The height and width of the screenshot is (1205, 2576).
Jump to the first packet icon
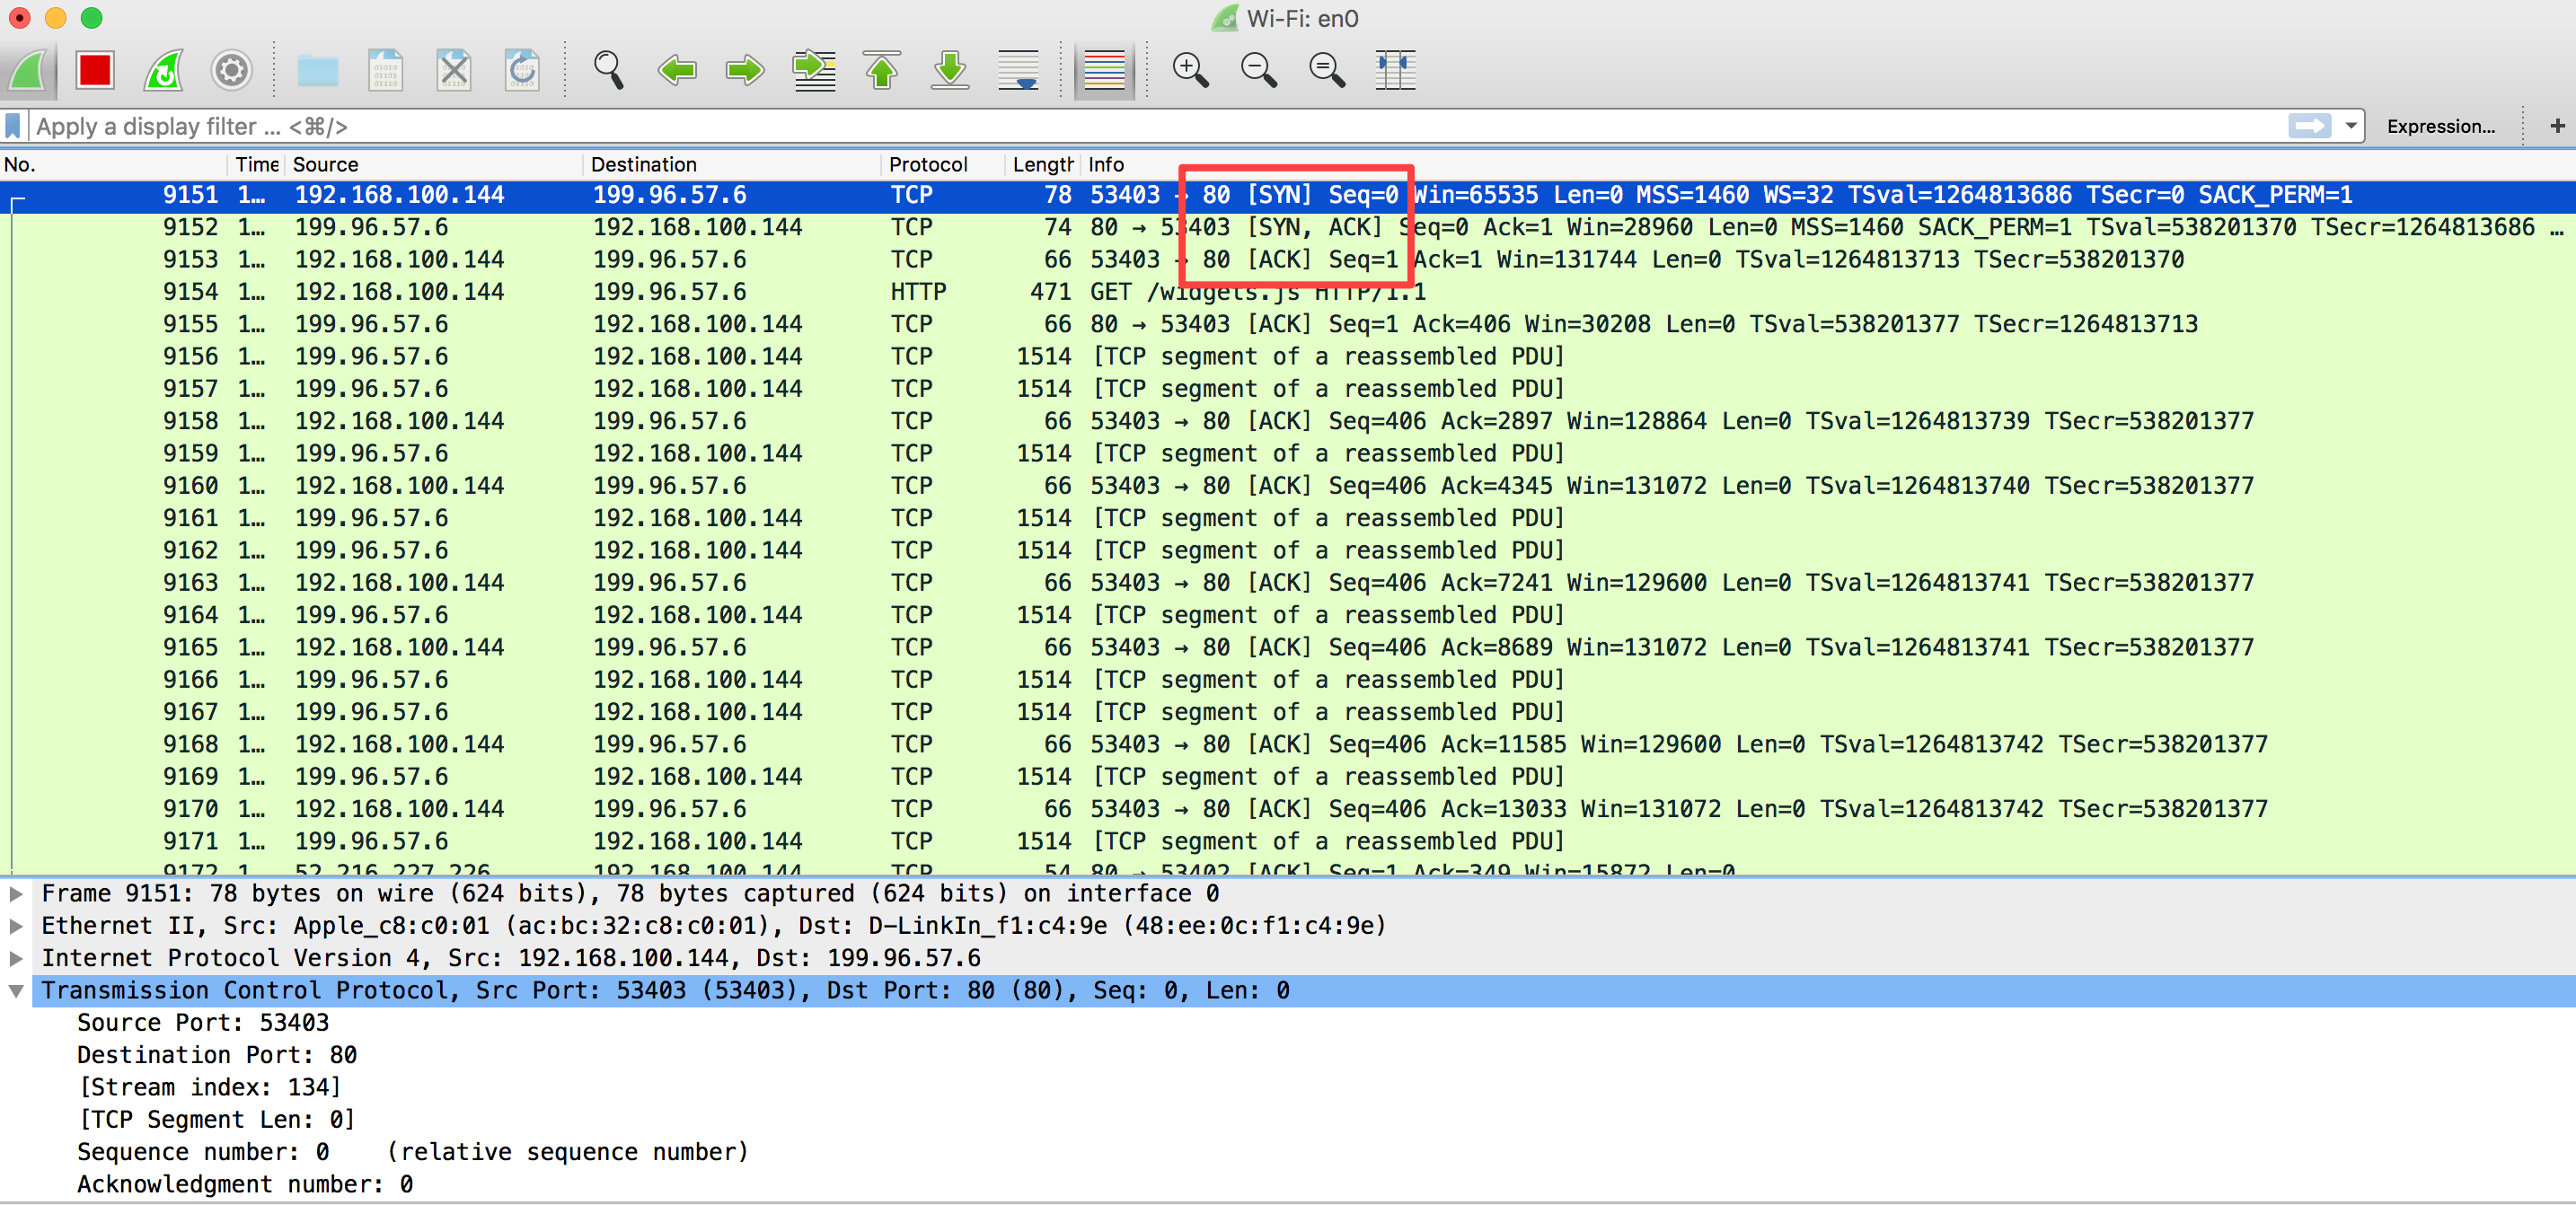[x=881, y=70]
